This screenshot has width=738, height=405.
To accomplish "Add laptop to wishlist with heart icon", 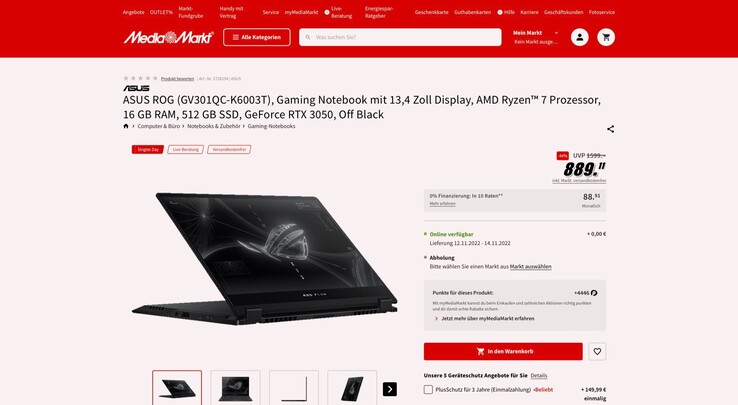I will click(x=597, y=351).
